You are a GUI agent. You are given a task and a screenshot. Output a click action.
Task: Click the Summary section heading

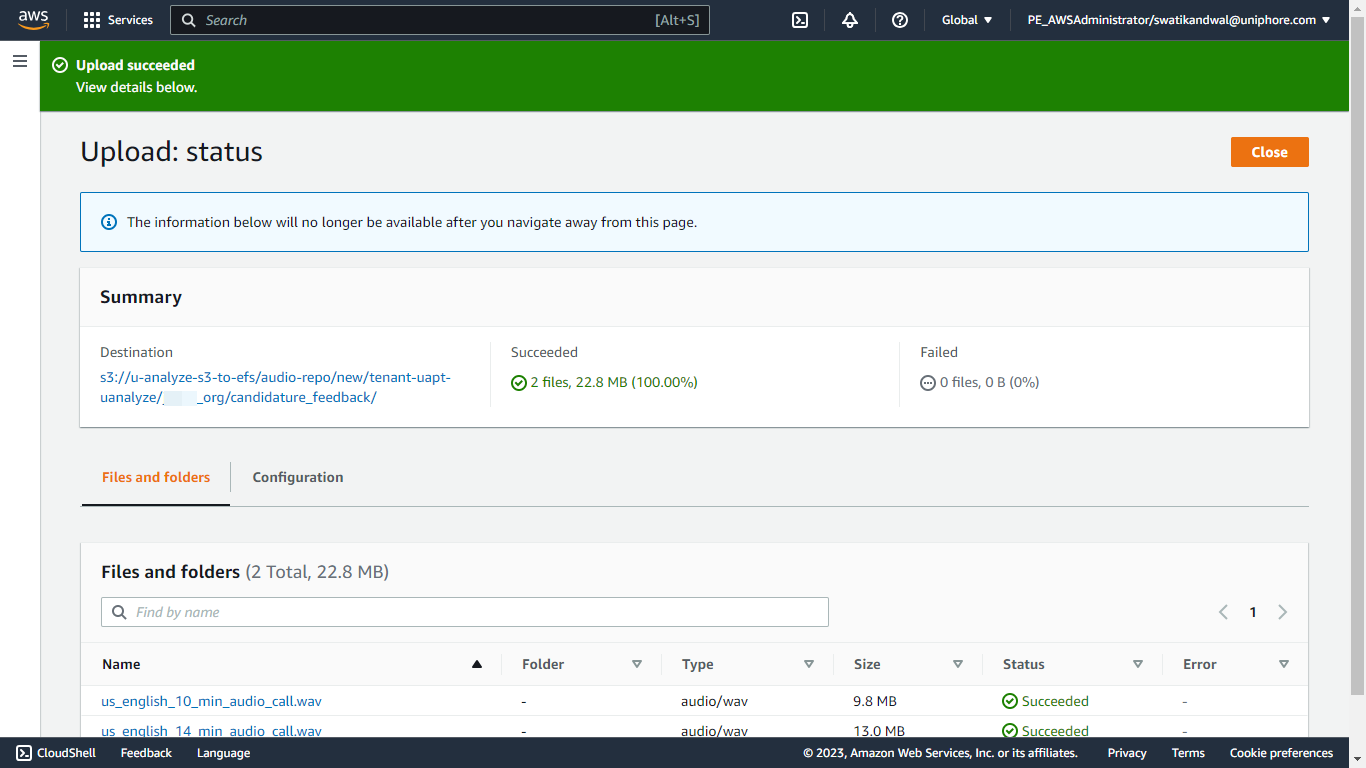[141, 297]
